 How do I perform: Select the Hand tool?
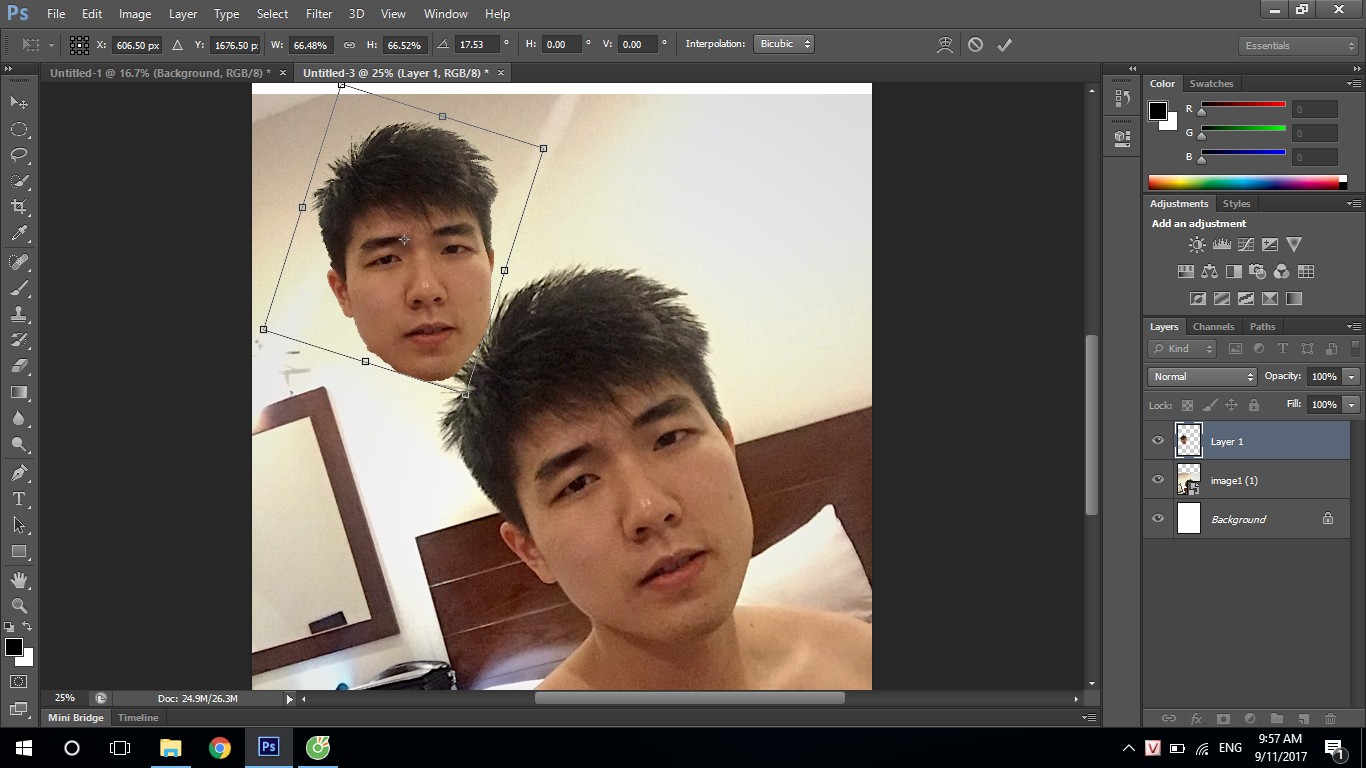pyautogui.click(x=19, y=580)
